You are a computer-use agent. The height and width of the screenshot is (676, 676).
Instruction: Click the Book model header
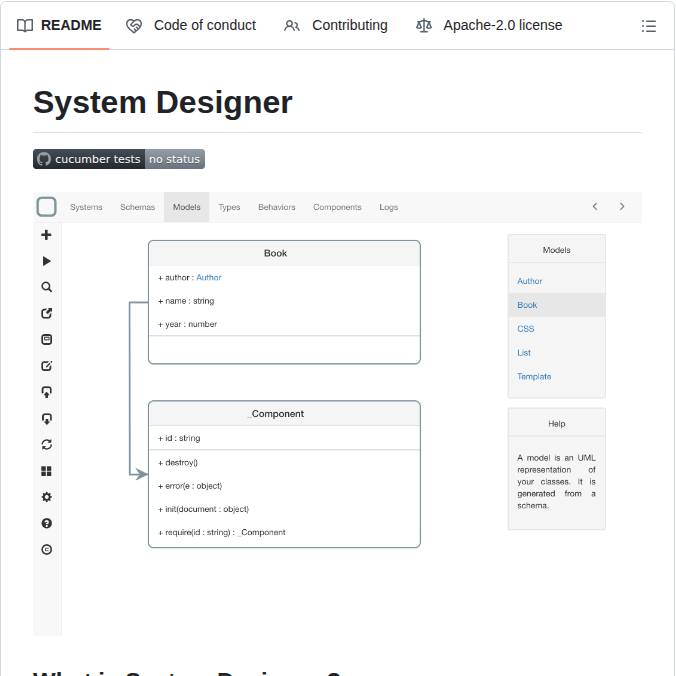284,254
